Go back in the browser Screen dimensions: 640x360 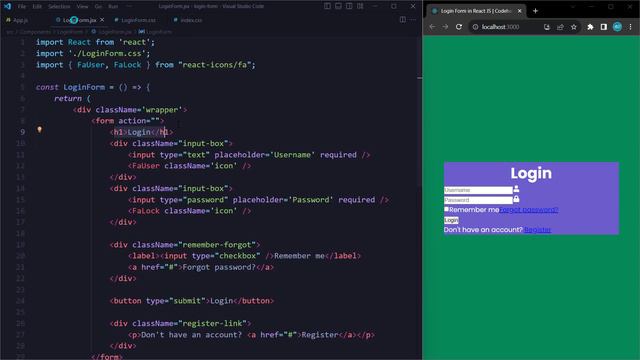[432, 27]
